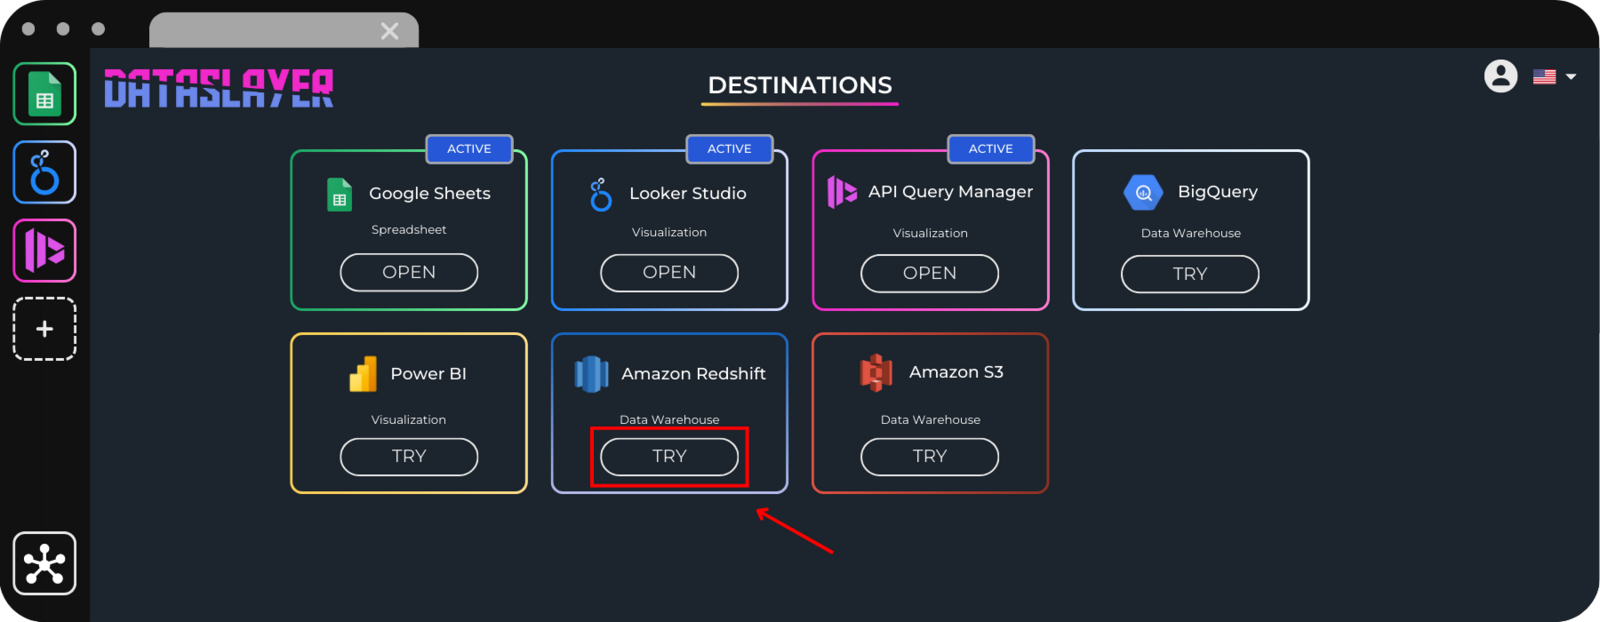Add new destination with plus icon
1600x622 pixels.
click(44, 329)
